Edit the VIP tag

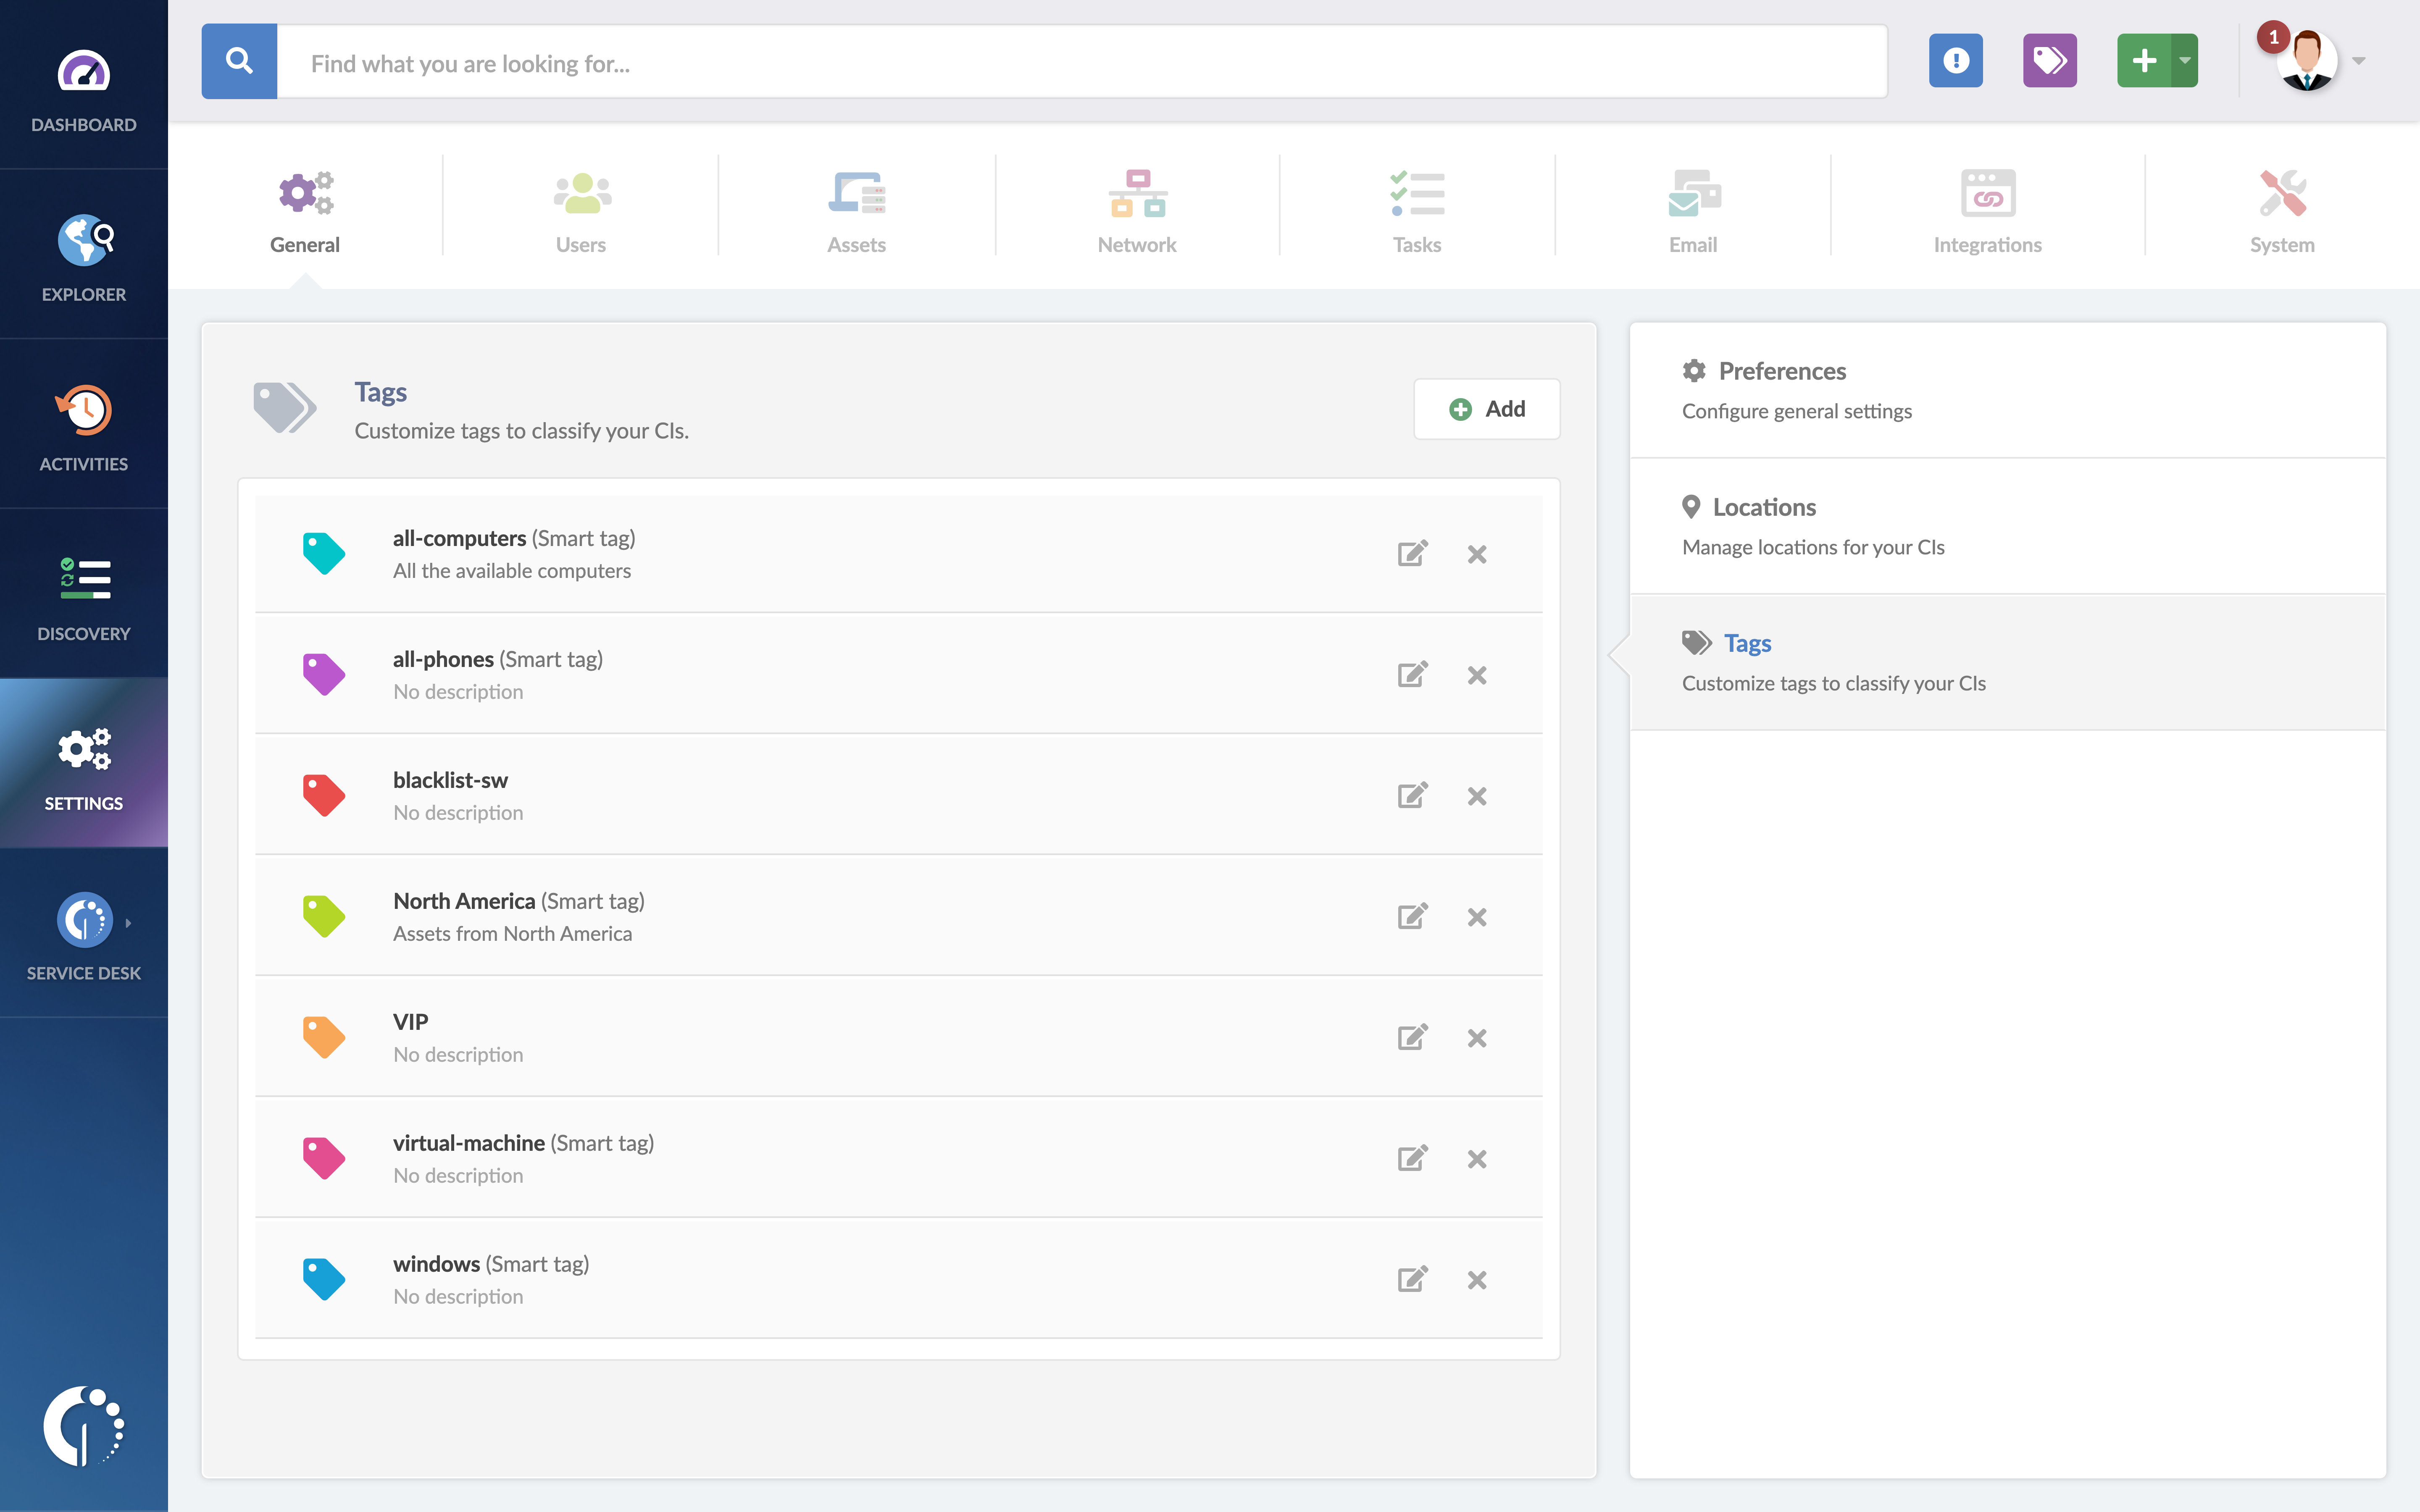(x=1412, y=1038)
